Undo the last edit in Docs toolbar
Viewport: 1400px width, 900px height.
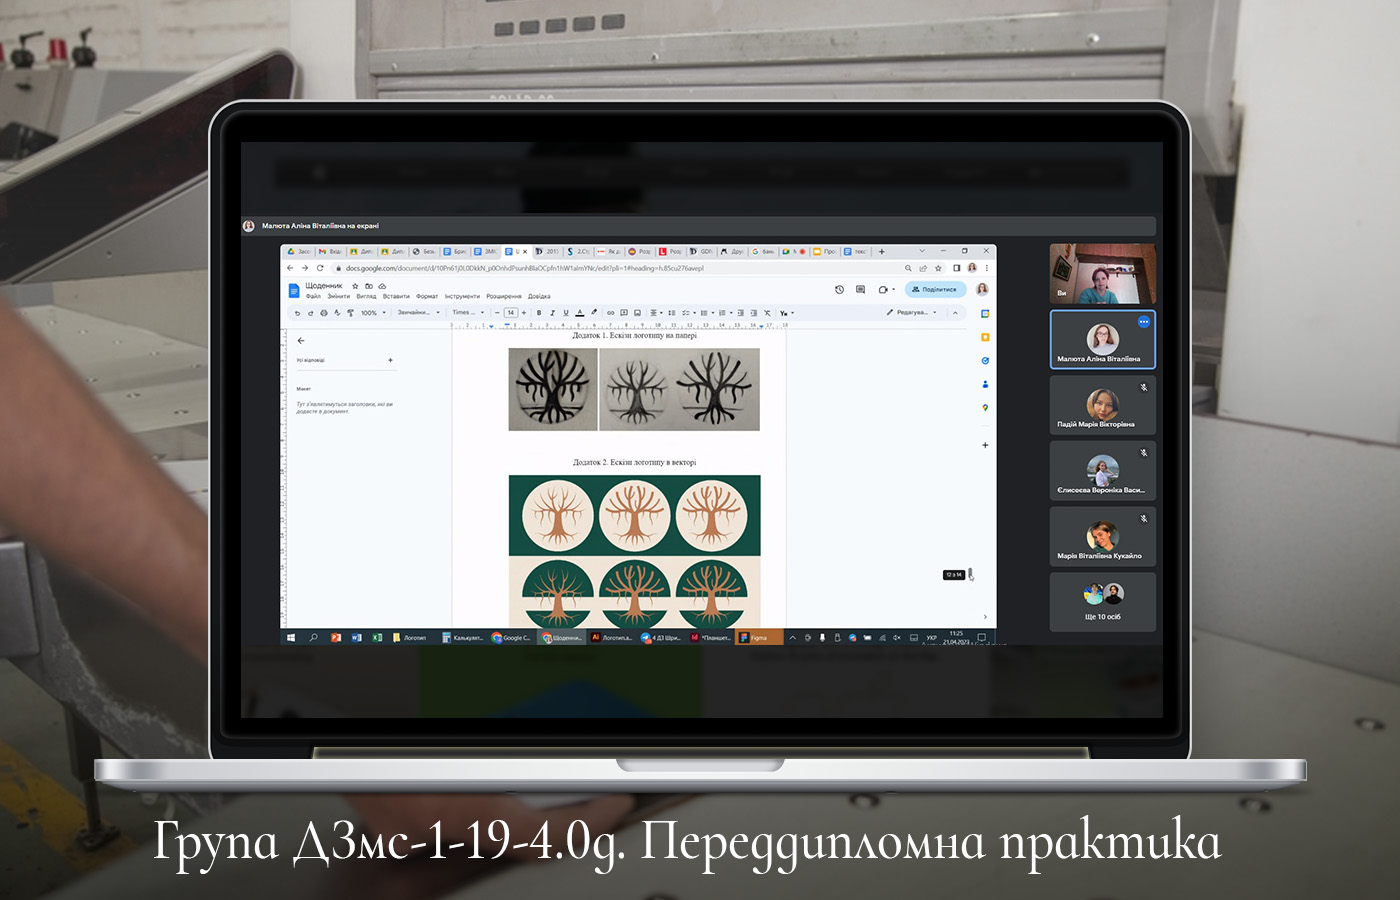[297, 313]
